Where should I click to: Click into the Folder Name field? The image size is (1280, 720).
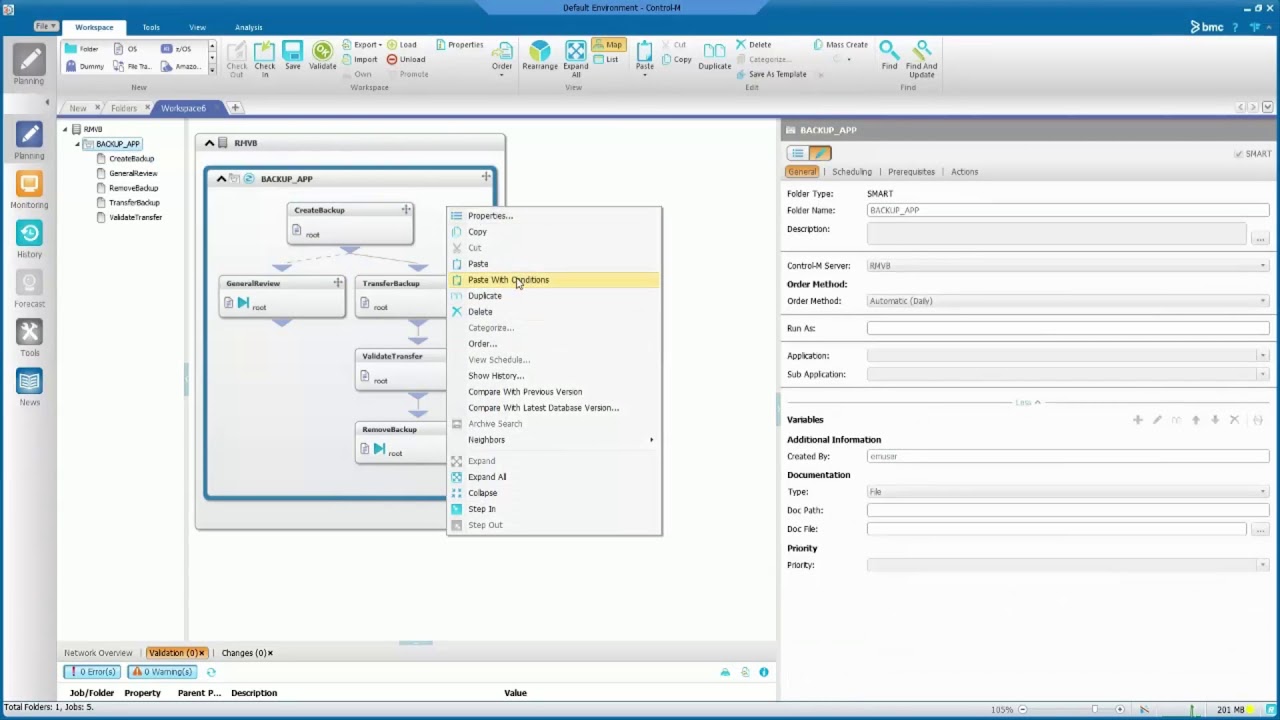tap(1068, 211)
